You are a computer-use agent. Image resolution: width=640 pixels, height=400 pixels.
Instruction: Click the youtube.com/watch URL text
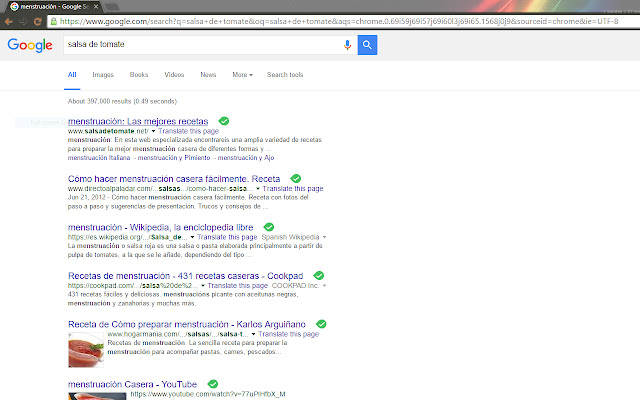pos(208,394)
